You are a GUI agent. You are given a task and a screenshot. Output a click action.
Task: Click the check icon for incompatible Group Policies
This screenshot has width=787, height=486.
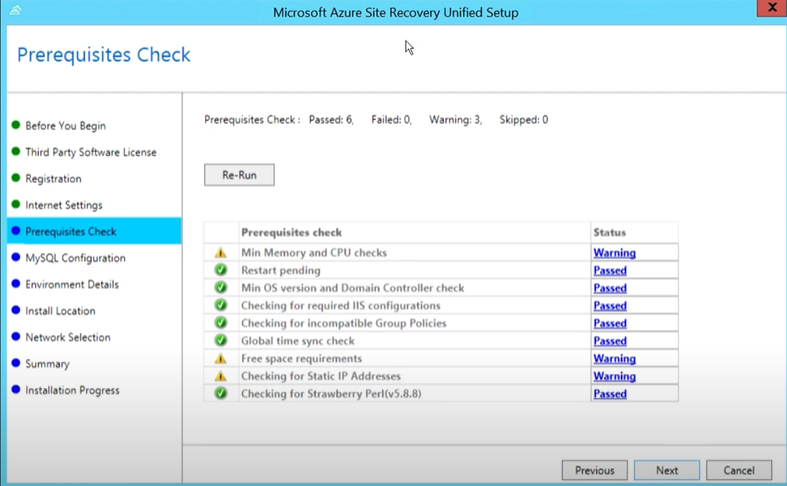click(x=220, y=323)
